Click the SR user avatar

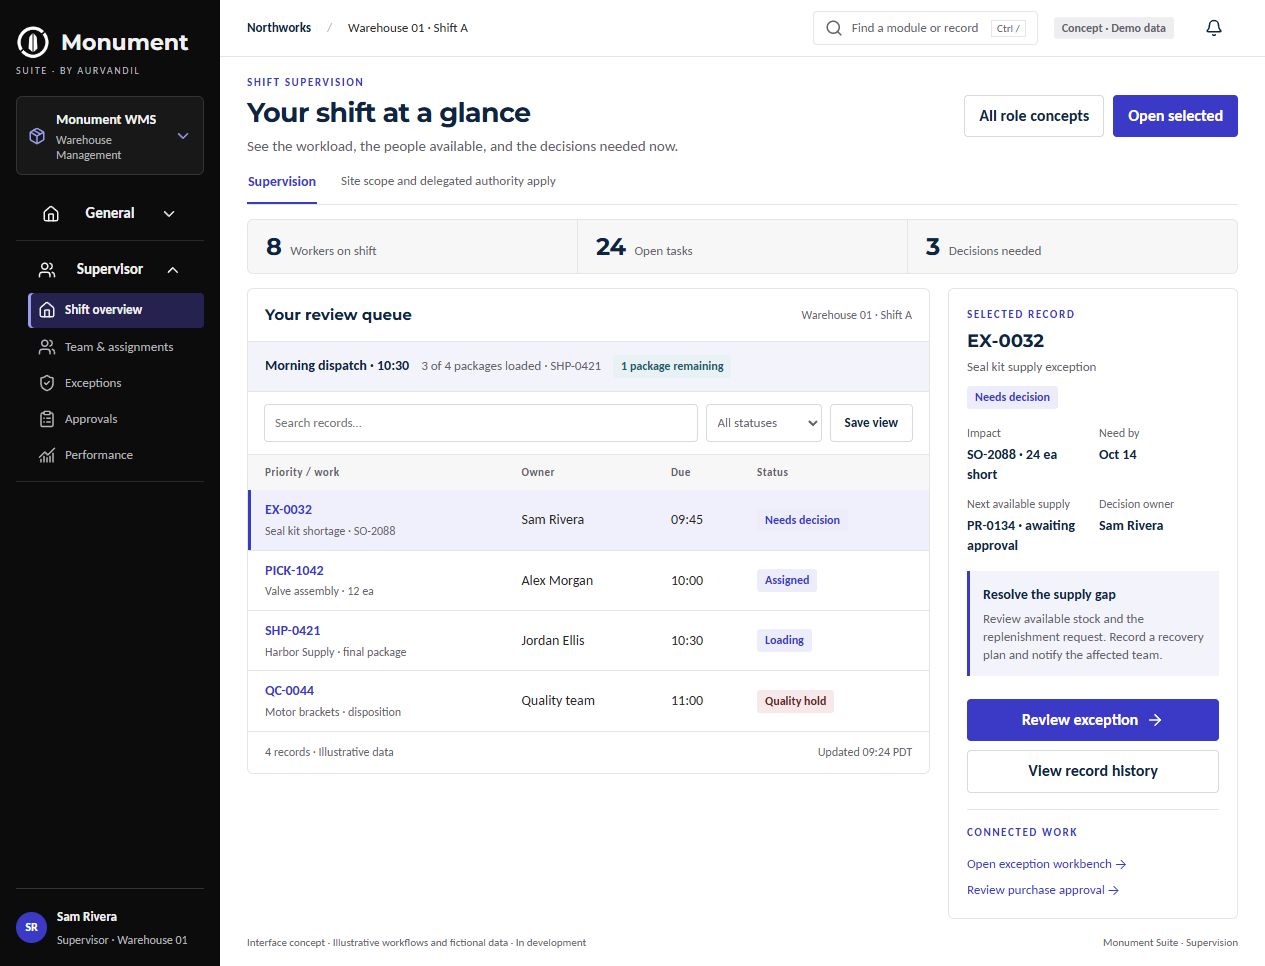[x=32, y=927]
